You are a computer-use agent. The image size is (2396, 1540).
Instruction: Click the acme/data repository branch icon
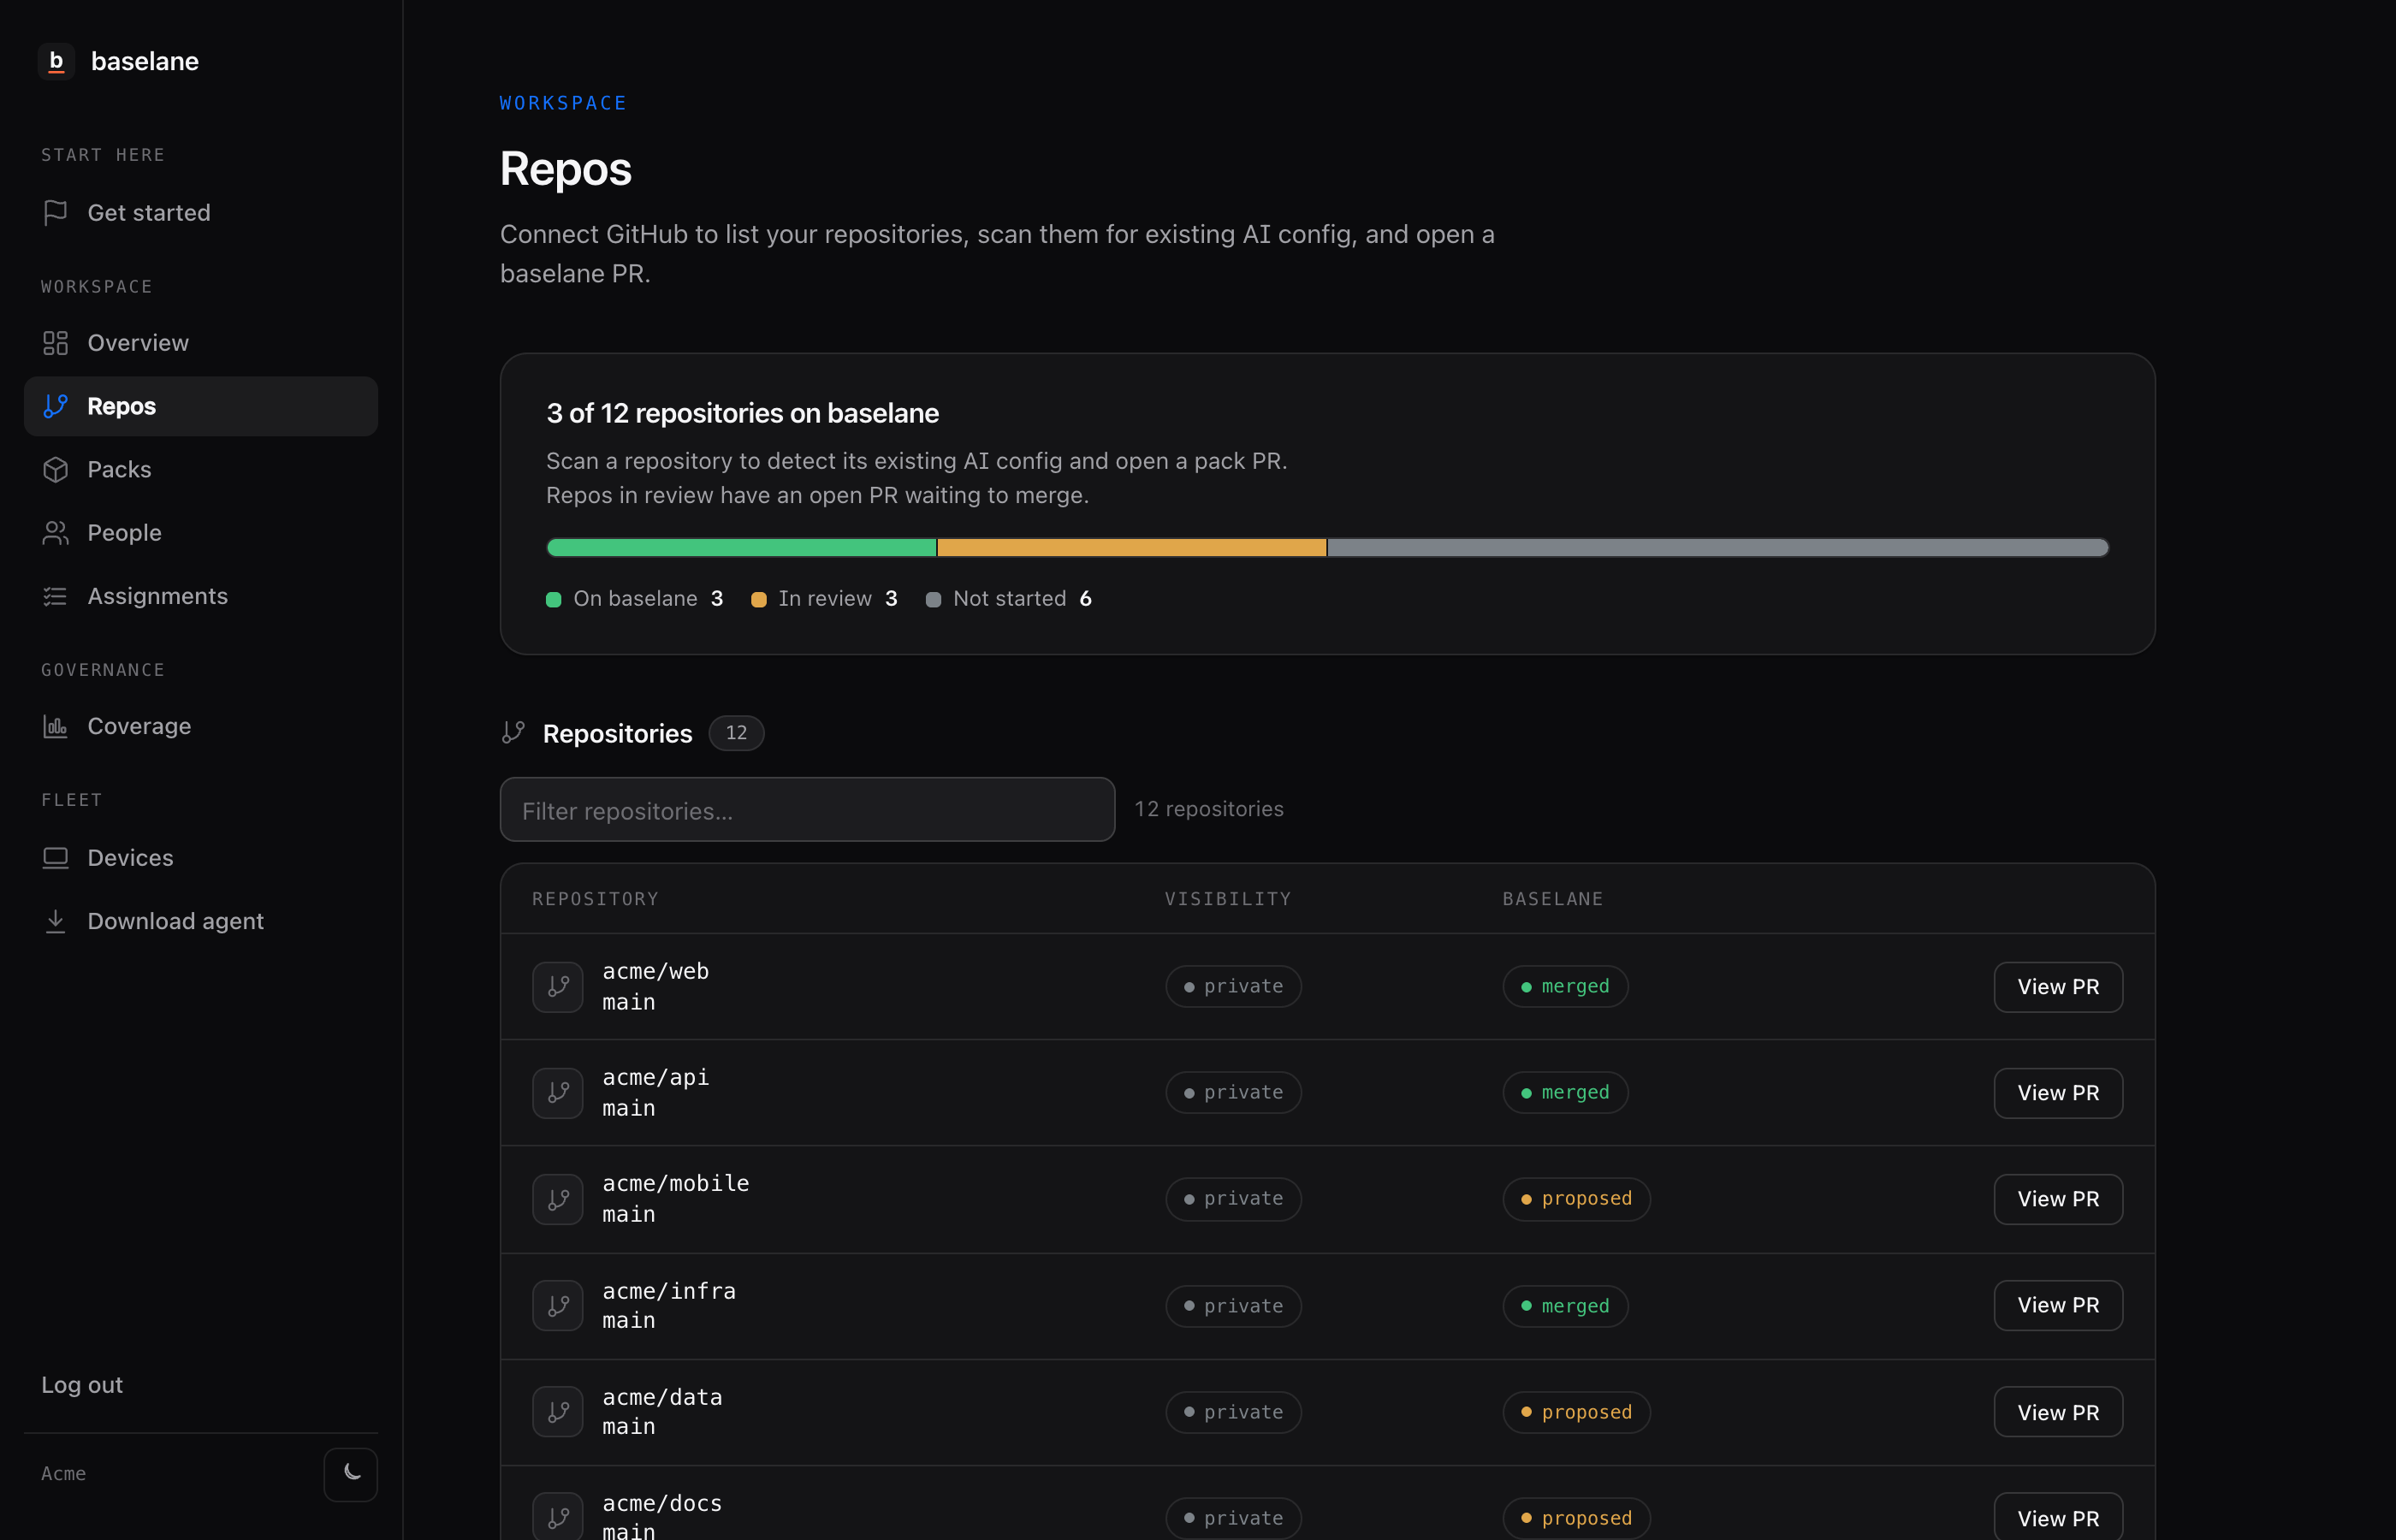[558, 1412]
